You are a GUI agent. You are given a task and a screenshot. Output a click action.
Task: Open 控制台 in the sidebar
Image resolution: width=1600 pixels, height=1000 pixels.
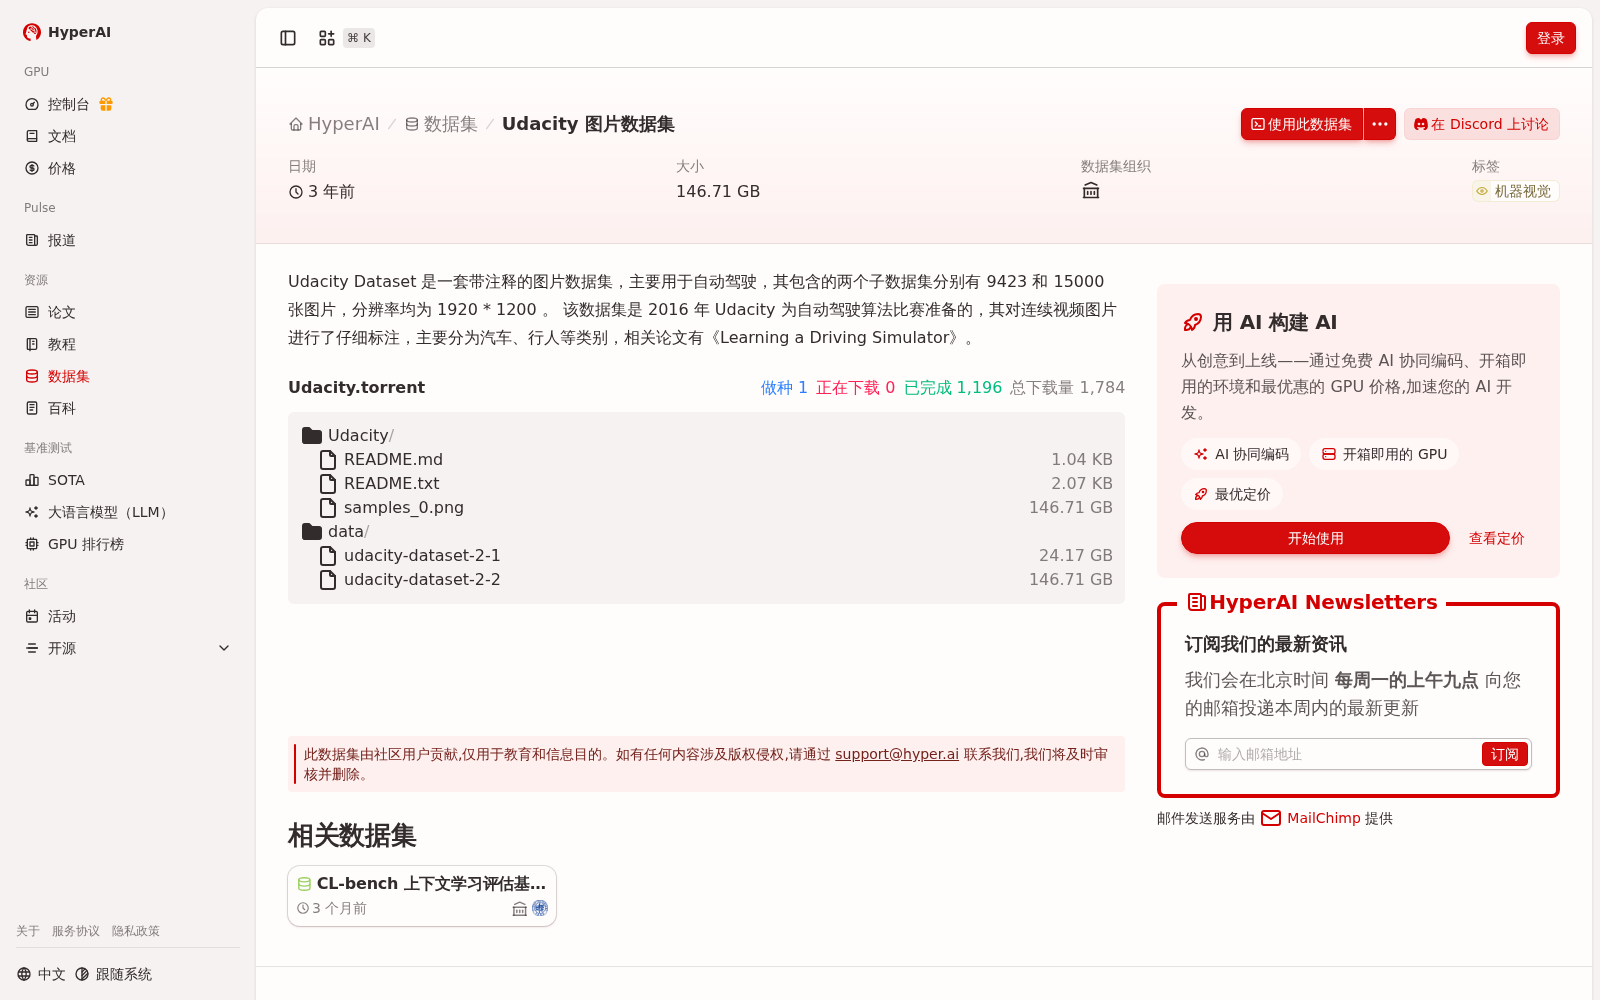click(69, 104)
